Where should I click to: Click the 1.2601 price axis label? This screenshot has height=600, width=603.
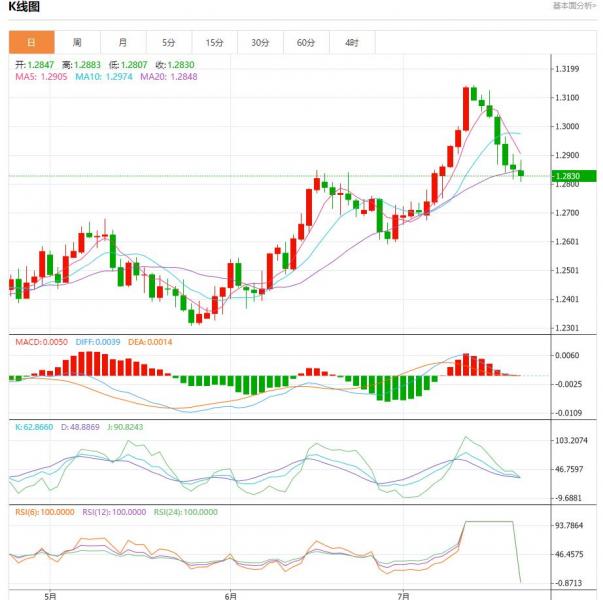568,242
